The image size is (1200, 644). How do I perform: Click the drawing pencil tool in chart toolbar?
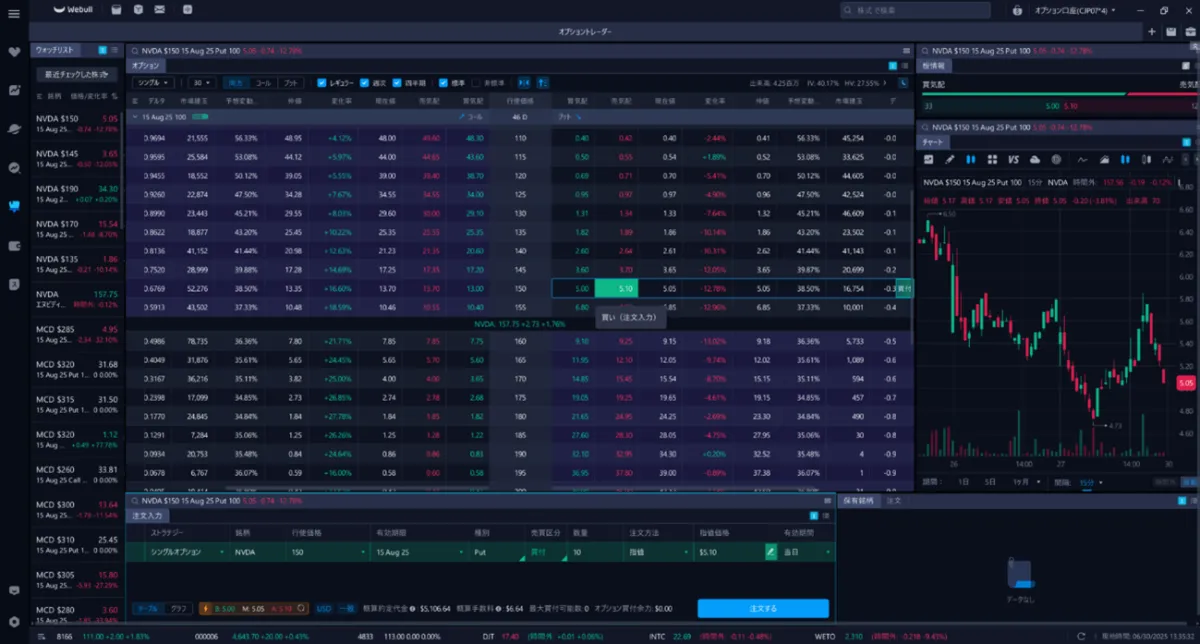tap(949, 159)
